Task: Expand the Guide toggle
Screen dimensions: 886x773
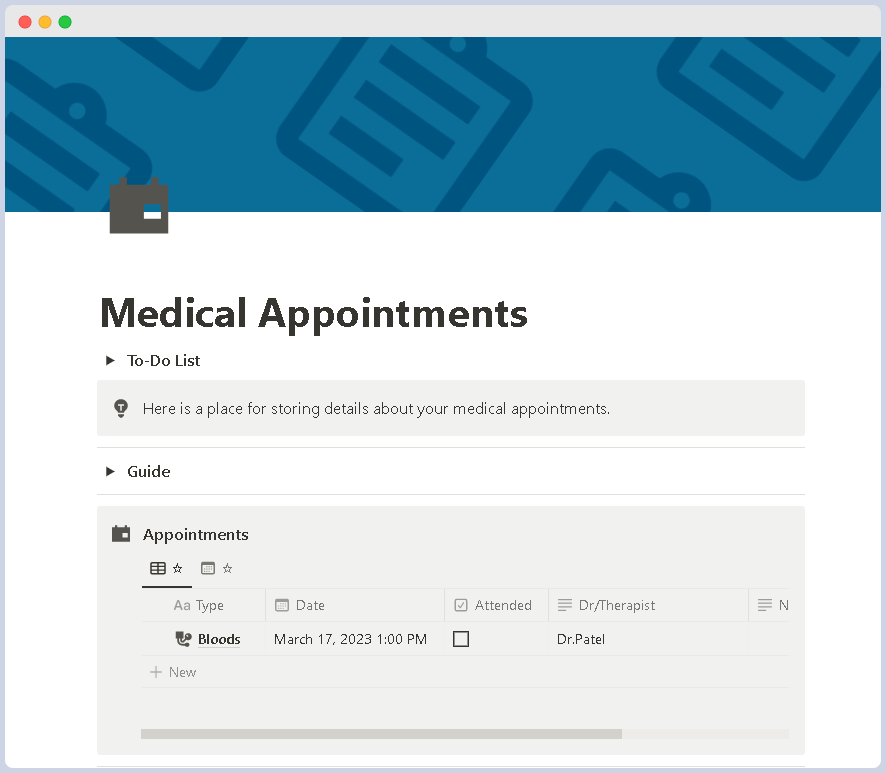Action: [110, 471]
